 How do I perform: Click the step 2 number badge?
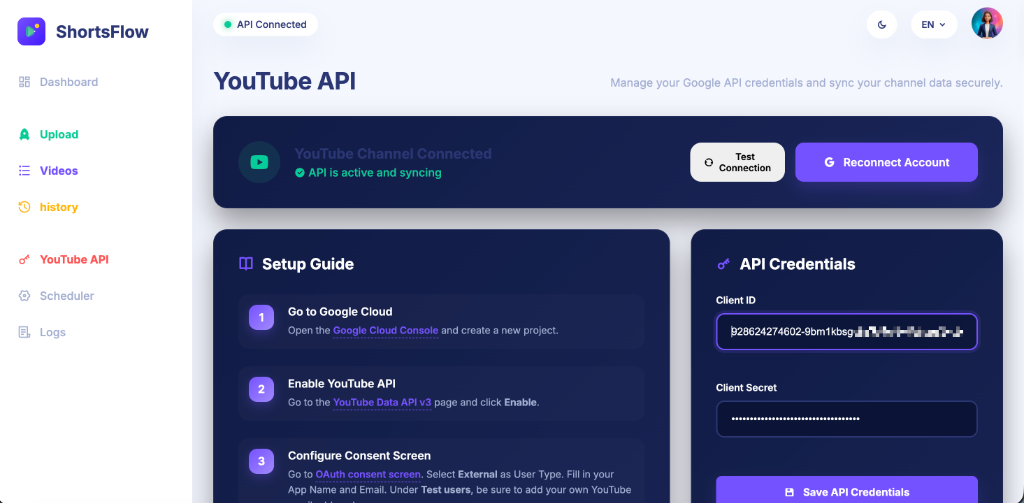(x=261, y=389)
